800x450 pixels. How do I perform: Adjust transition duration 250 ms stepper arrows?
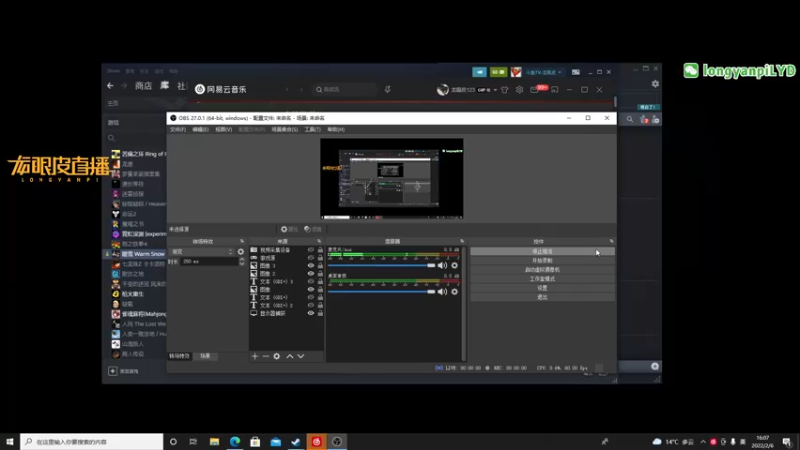coord(242,261)
